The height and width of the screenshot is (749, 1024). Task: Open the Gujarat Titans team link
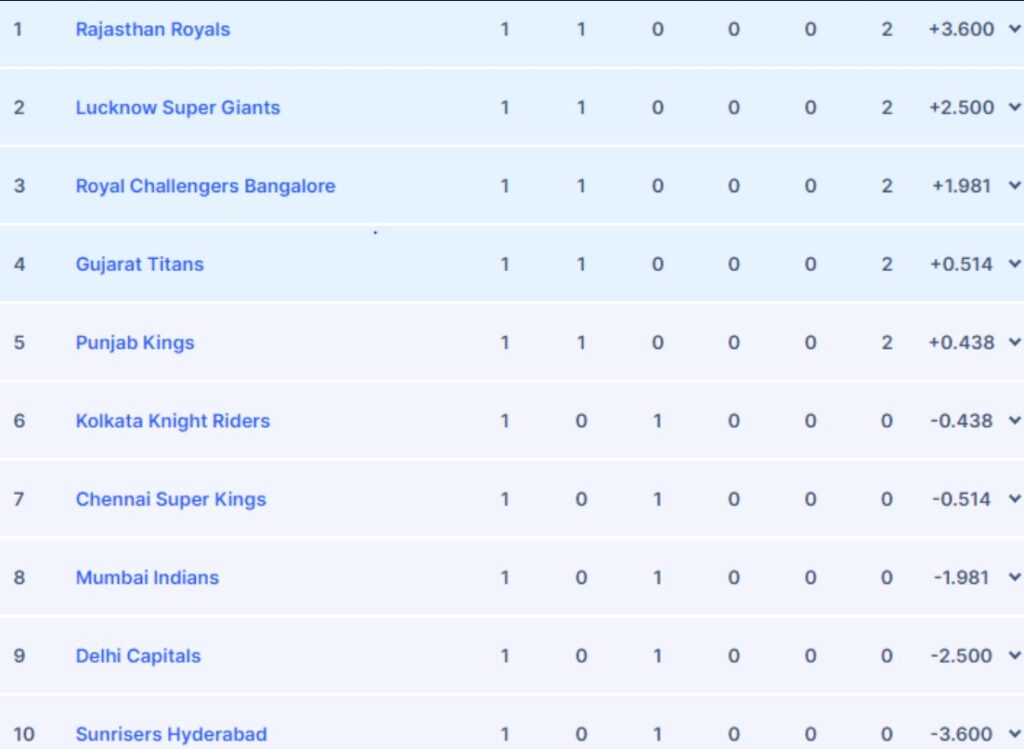[x=139, y=264]
